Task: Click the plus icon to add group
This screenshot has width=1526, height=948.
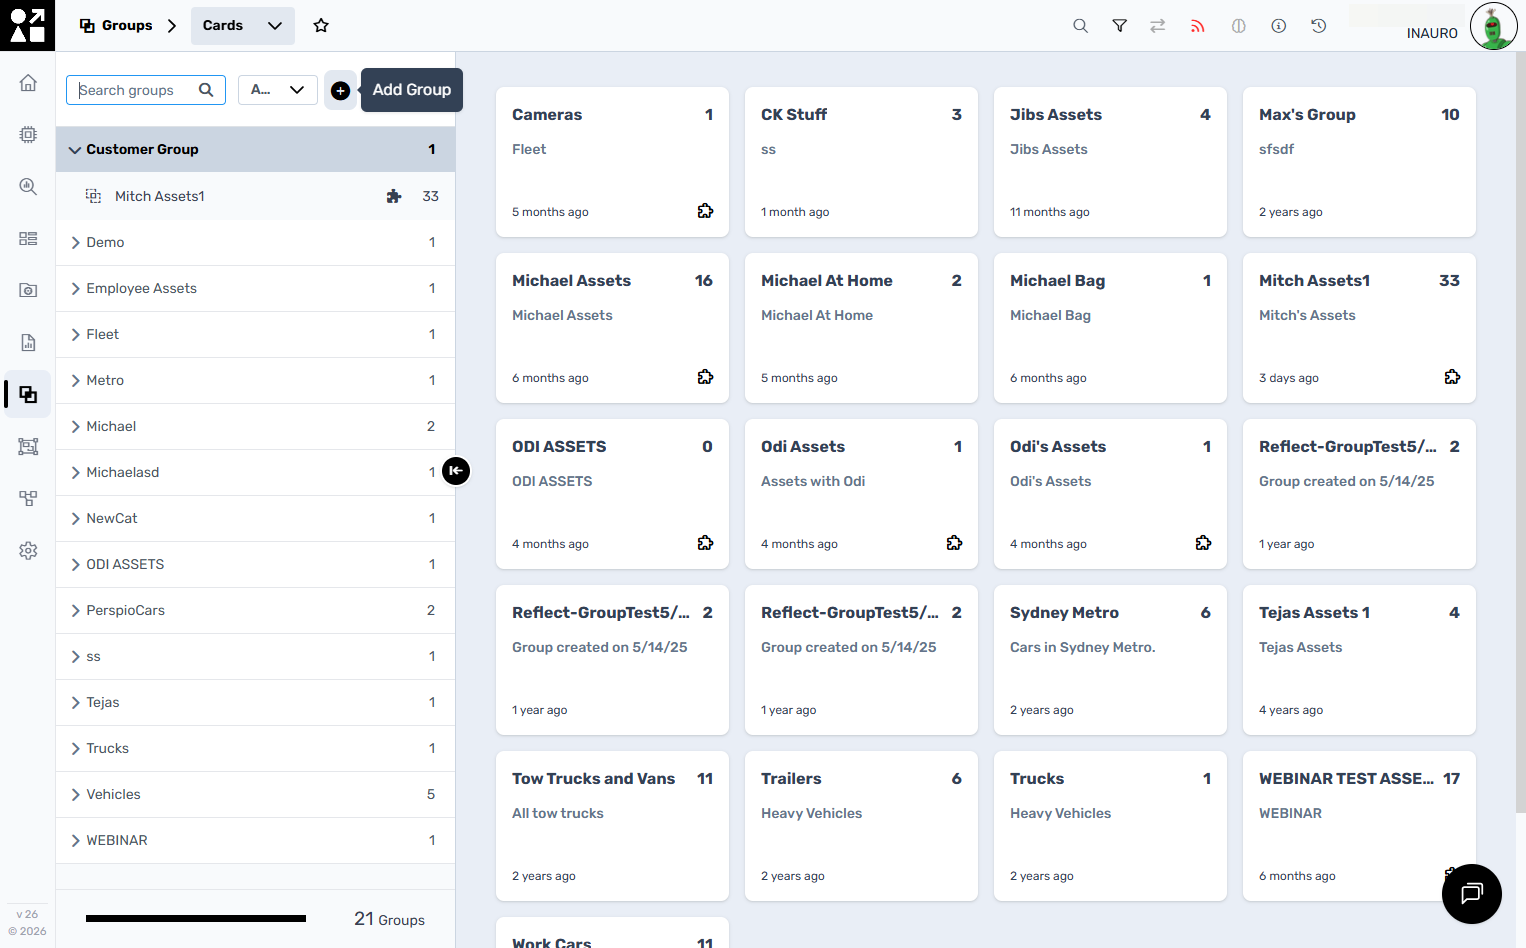Action: pyautogui.click(x=340, y=90)
